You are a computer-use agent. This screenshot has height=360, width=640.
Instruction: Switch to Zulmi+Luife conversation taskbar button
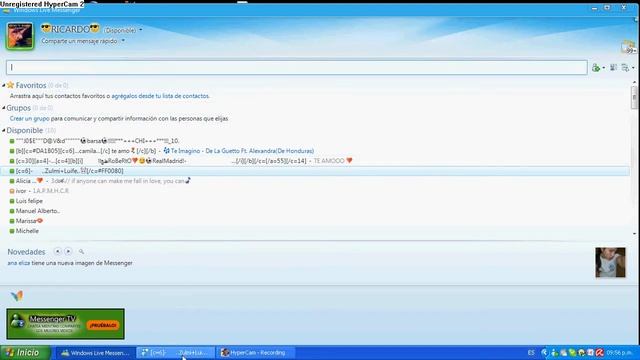coord(175,353)
